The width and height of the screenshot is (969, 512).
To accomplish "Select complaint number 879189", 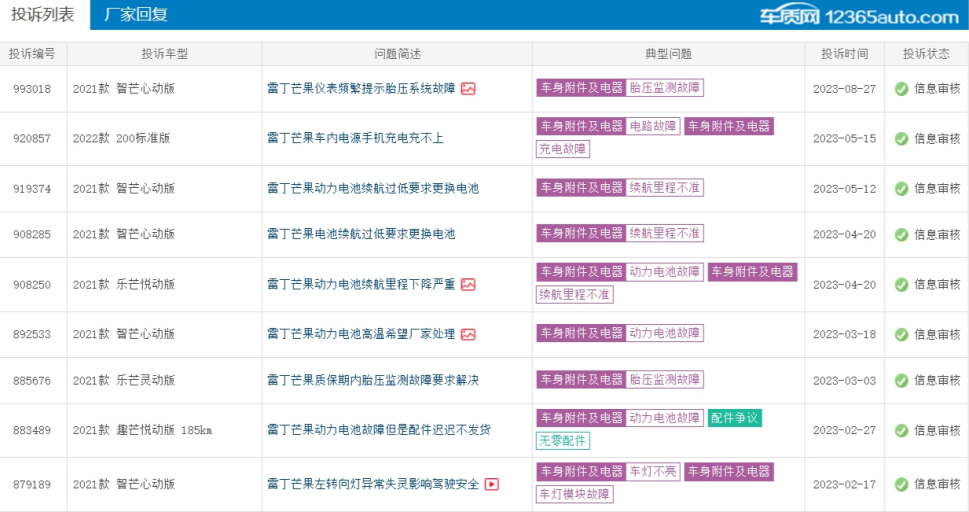I will (x=32, y=484).
